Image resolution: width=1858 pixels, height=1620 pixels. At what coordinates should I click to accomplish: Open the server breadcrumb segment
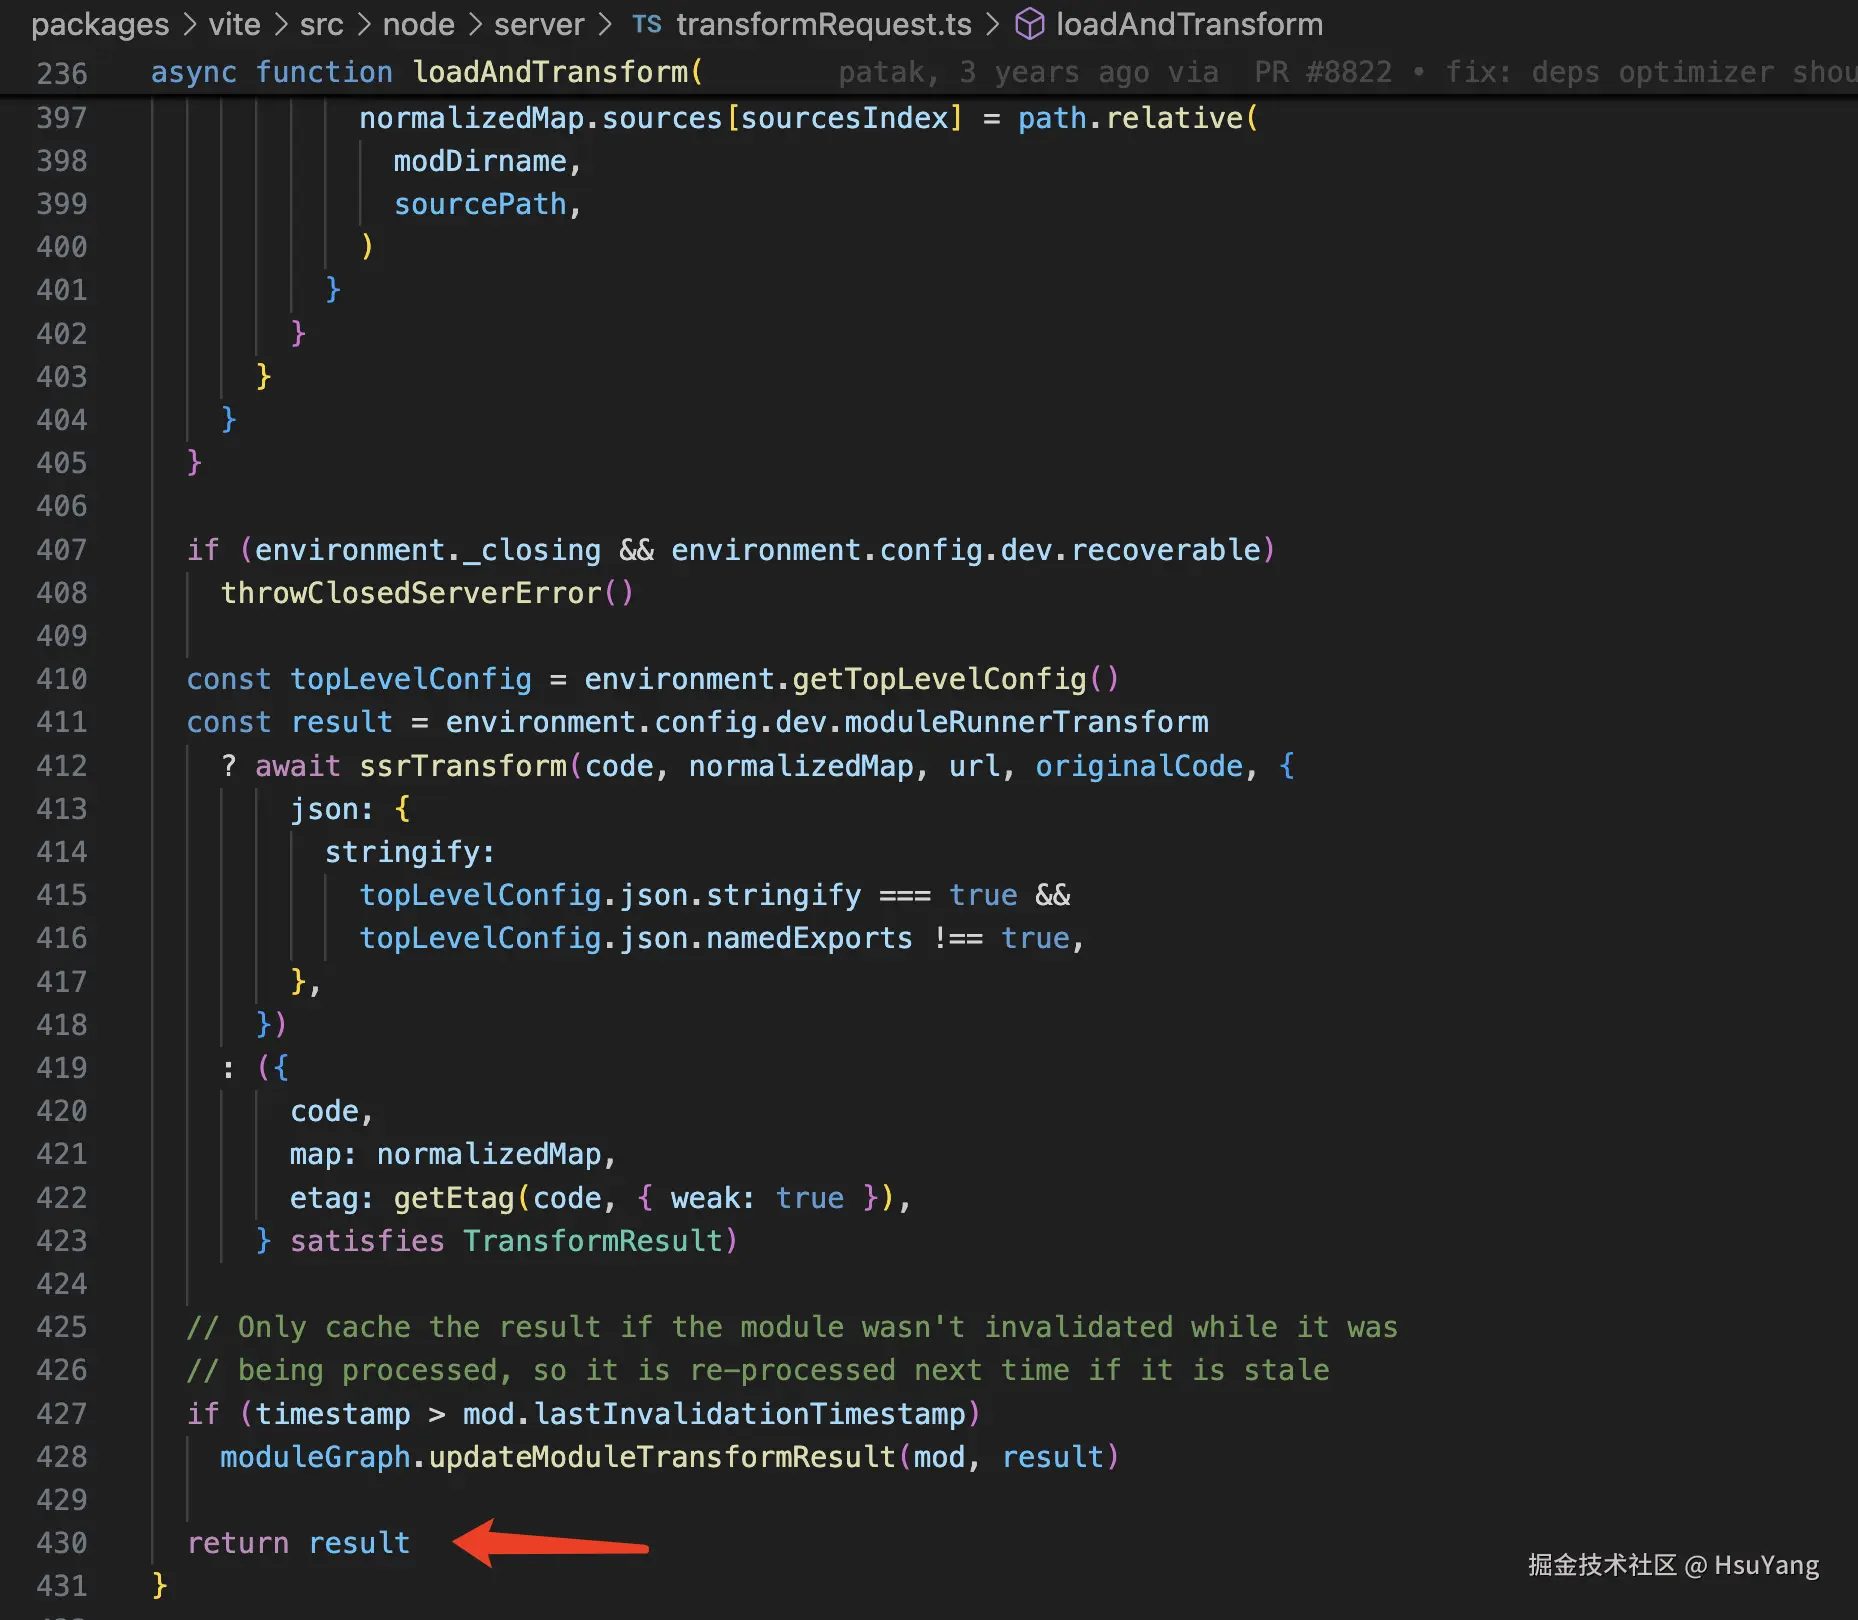(x=539, y=25)
